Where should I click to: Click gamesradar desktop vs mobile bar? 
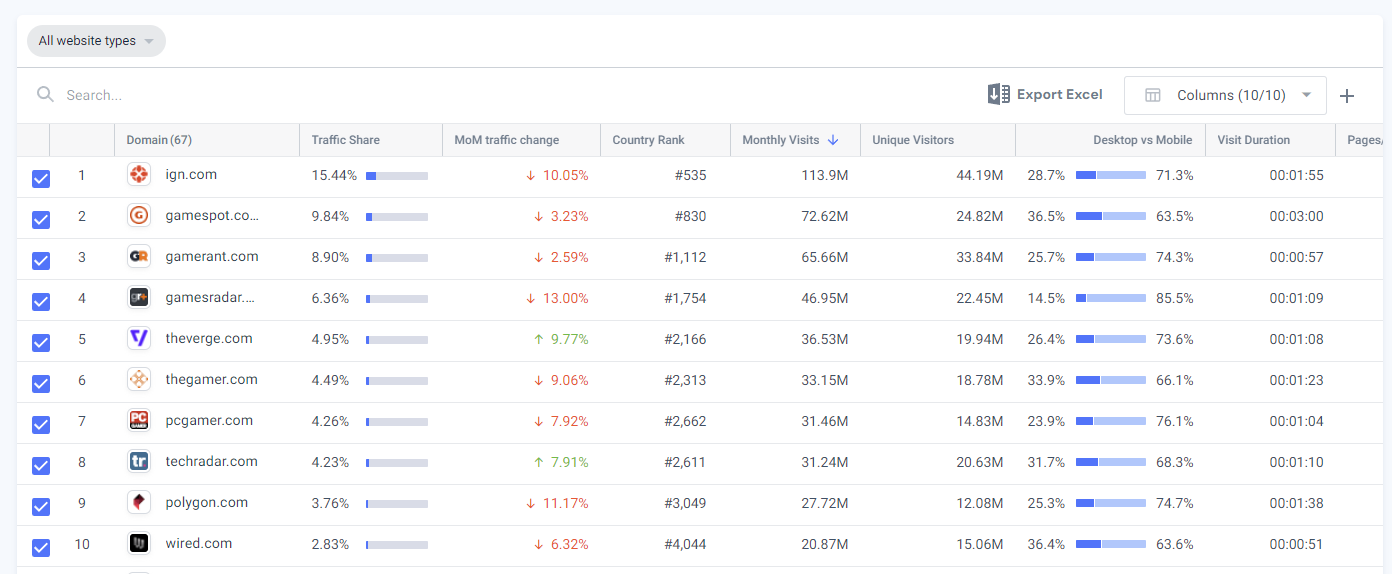1111,298
